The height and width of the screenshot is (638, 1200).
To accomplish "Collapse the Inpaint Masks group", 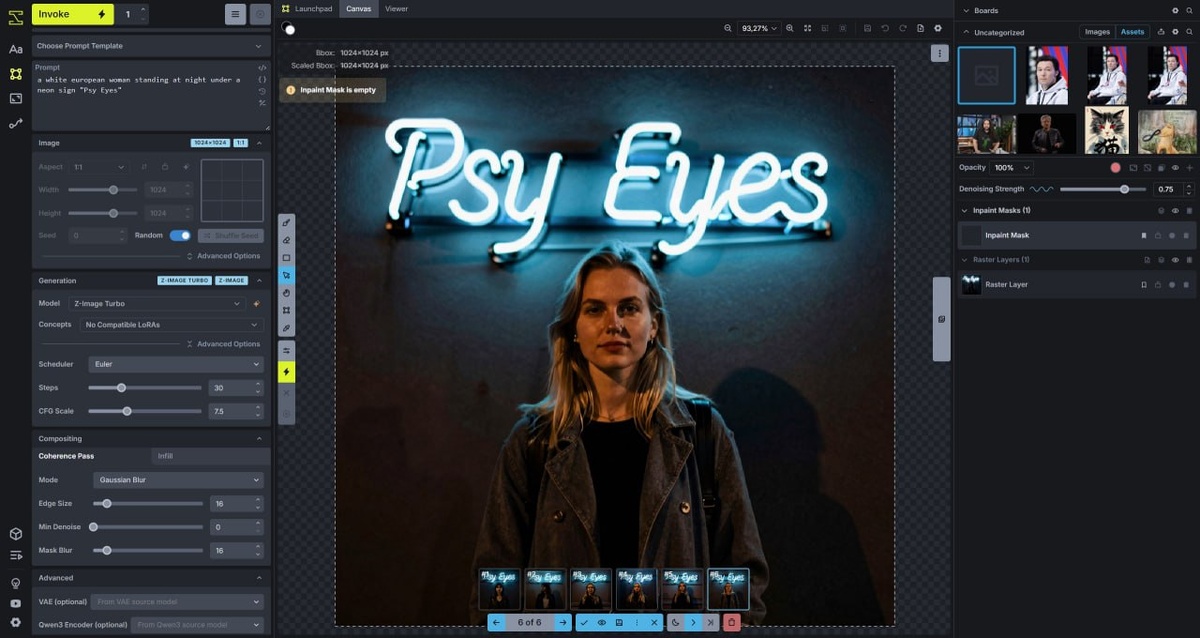I will point(964,211).
